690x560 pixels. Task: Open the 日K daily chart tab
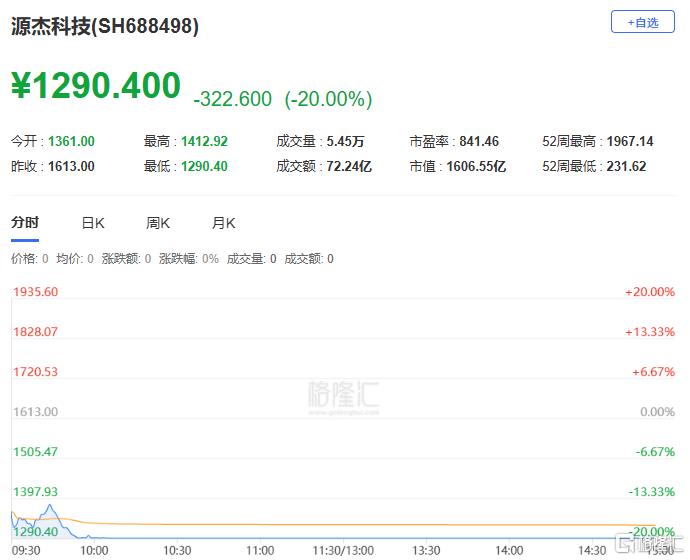coord(93,223)
